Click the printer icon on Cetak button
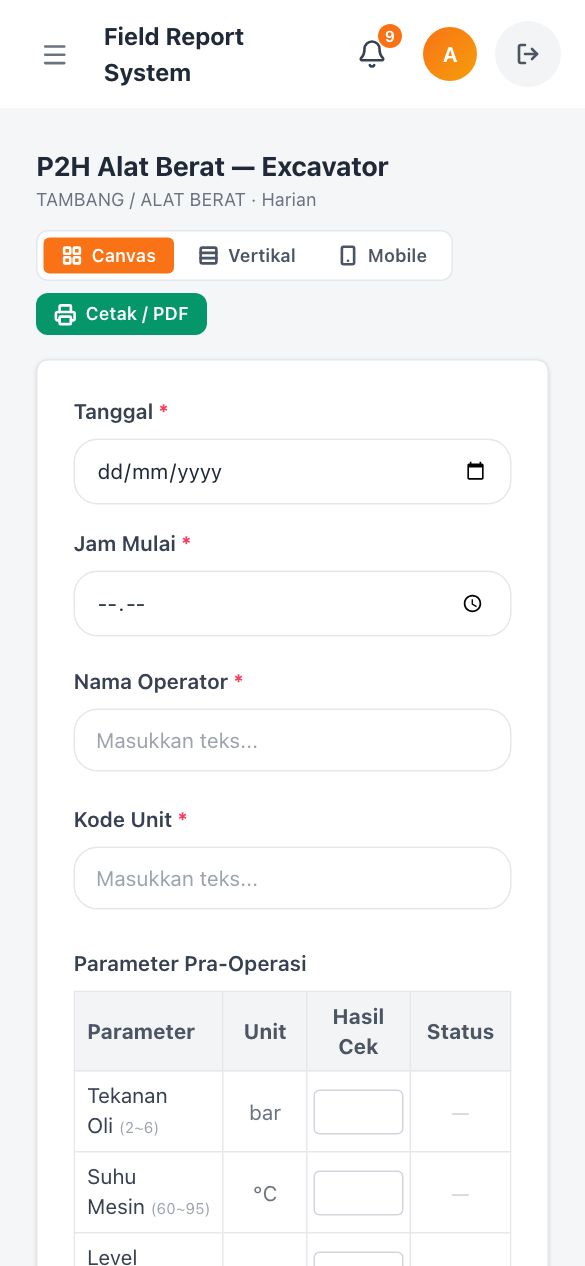 65,314
